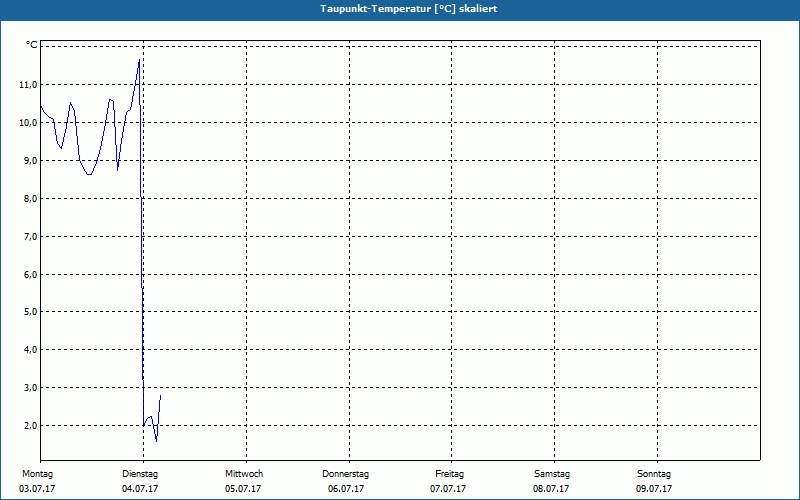Image resolution: width=800 pixels, height=500 pixels.
Task: Click the °C unit label on the axis
Action: (32, 45)
